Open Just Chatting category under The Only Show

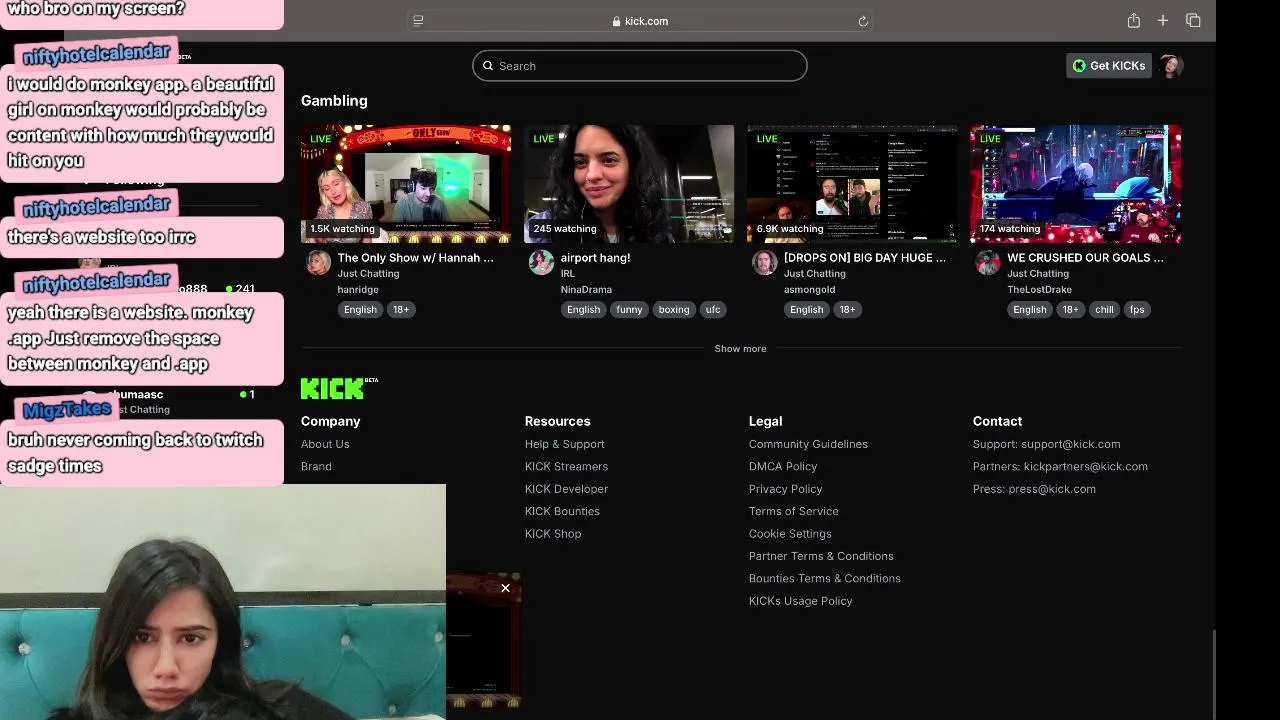tap(368, 274)
